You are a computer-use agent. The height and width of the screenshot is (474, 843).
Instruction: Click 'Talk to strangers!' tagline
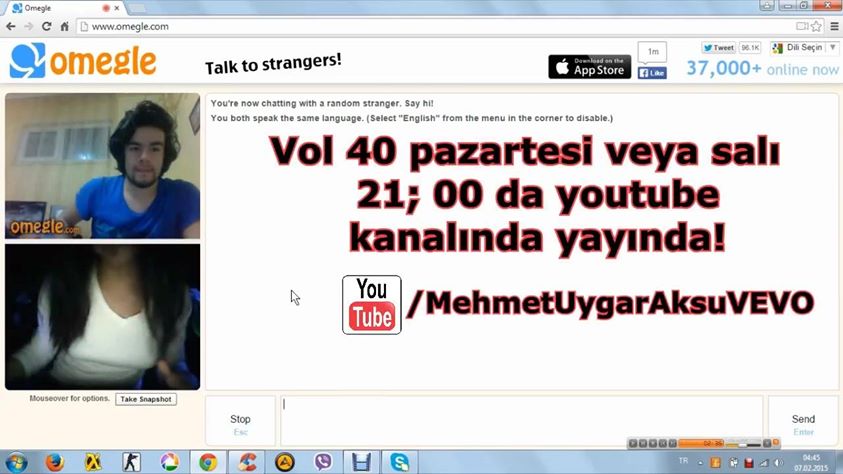click(x=273, y=64)
